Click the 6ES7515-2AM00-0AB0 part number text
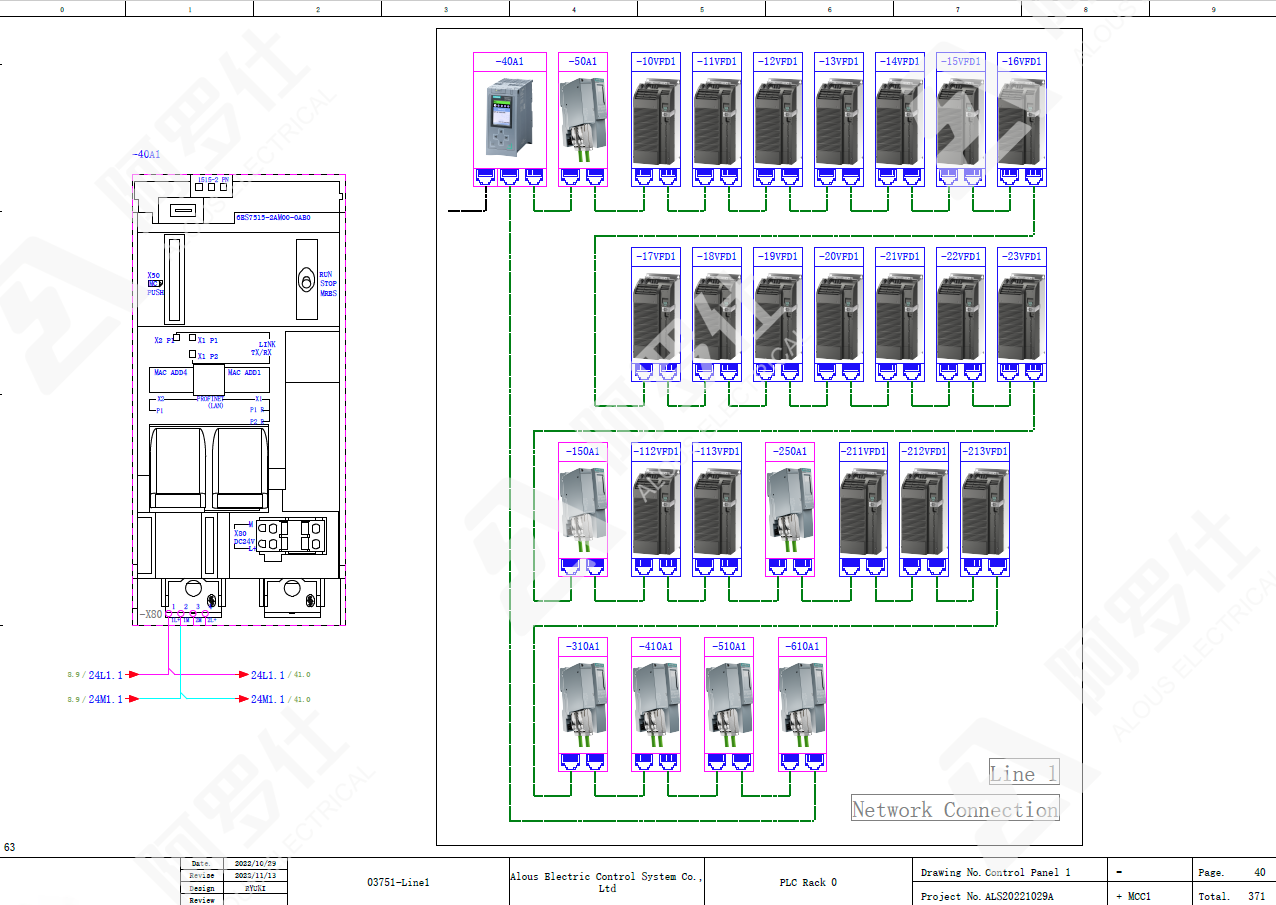The width and height of the screenshot is (1276, 905). pos(272,217)
